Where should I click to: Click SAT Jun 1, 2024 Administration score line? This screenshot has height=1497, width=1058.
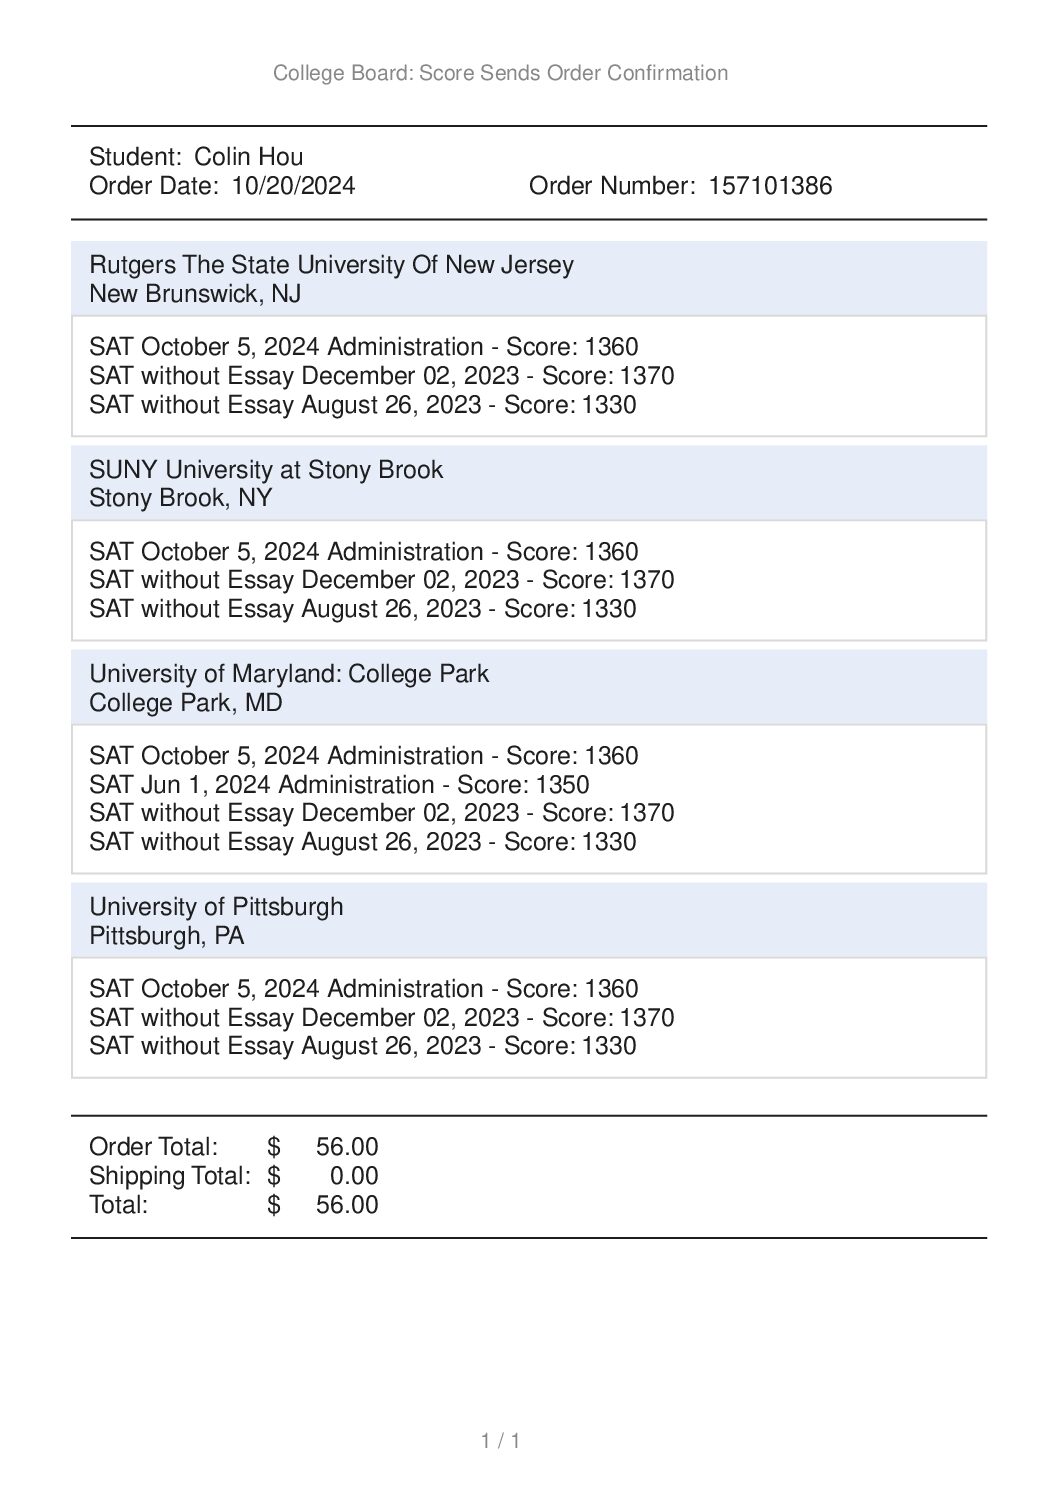[x=339, y=784]
